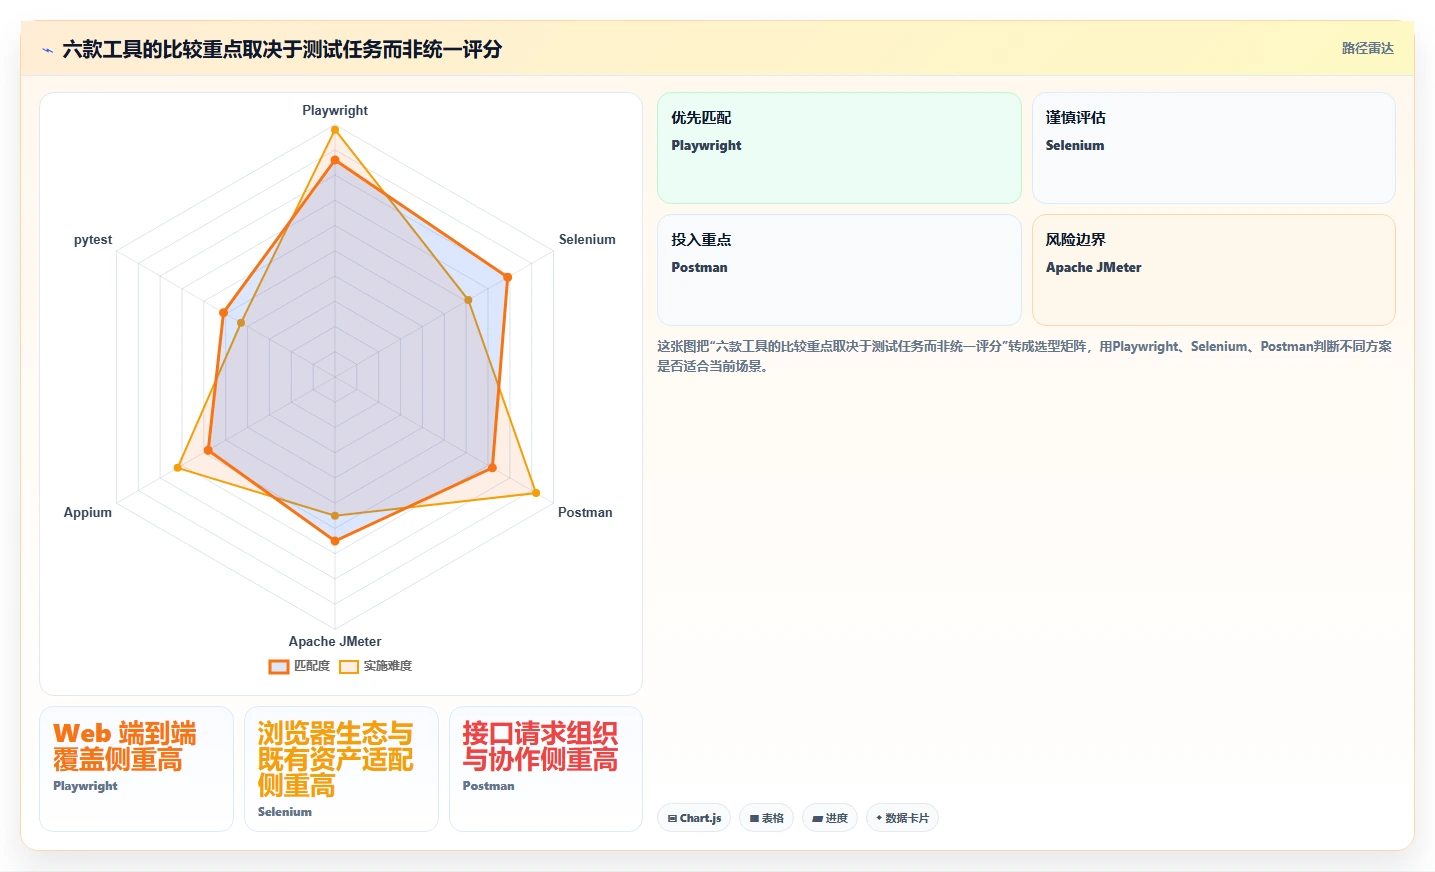
Task: Click the Selenium axis label on the radar chart
Action: coord(587,239)
